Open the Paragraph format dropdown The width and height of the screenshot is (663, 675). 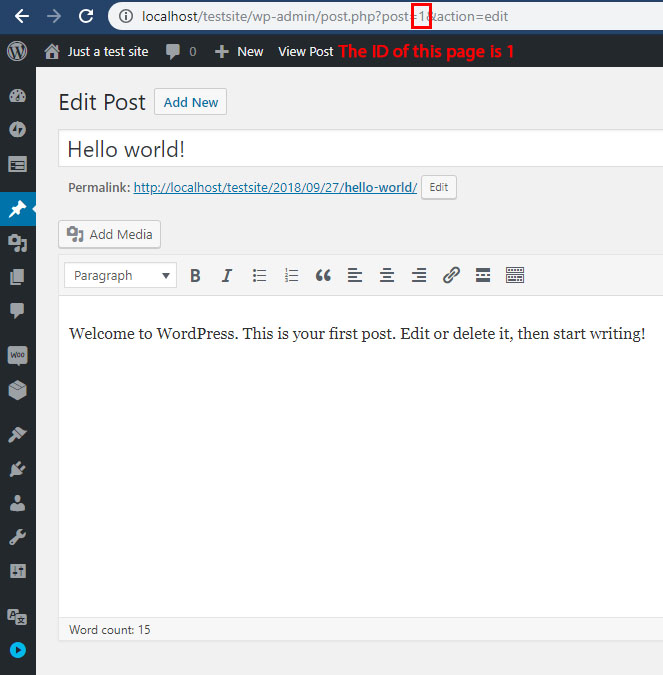pos(121,275)
